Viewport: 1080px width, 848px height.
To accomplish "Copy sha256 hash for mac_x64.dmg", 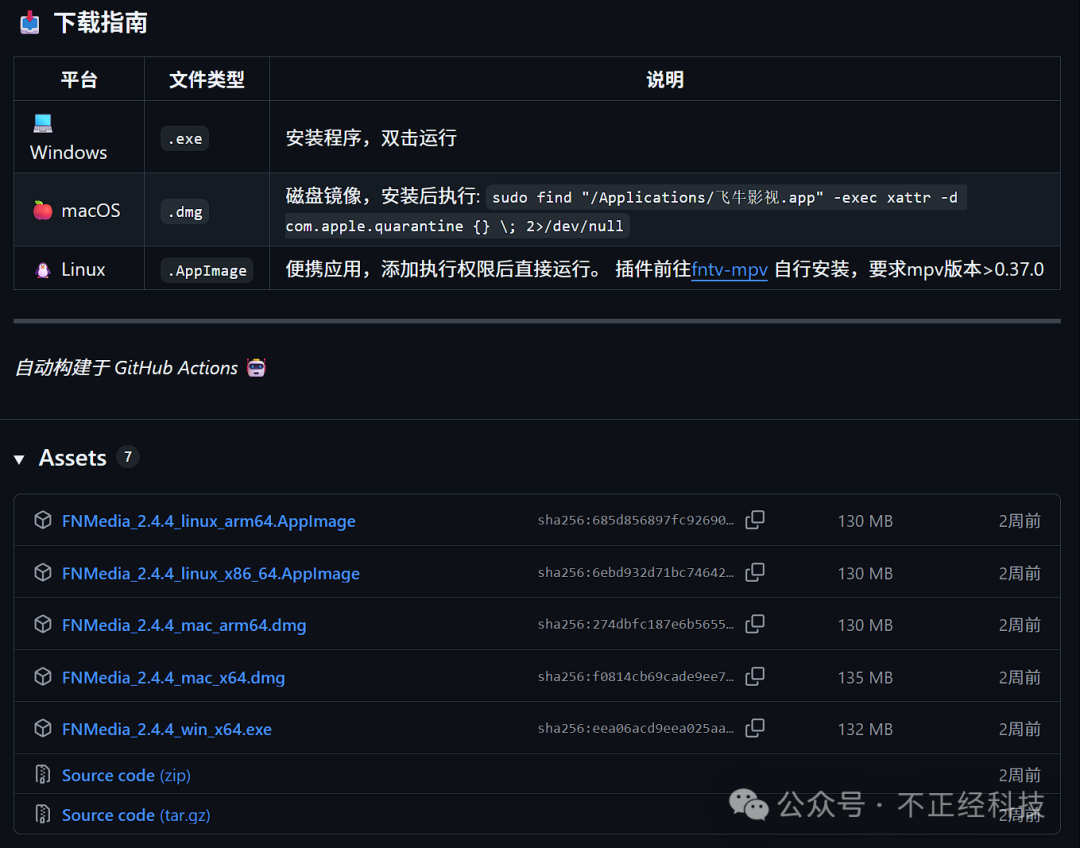I will [755, 676].
